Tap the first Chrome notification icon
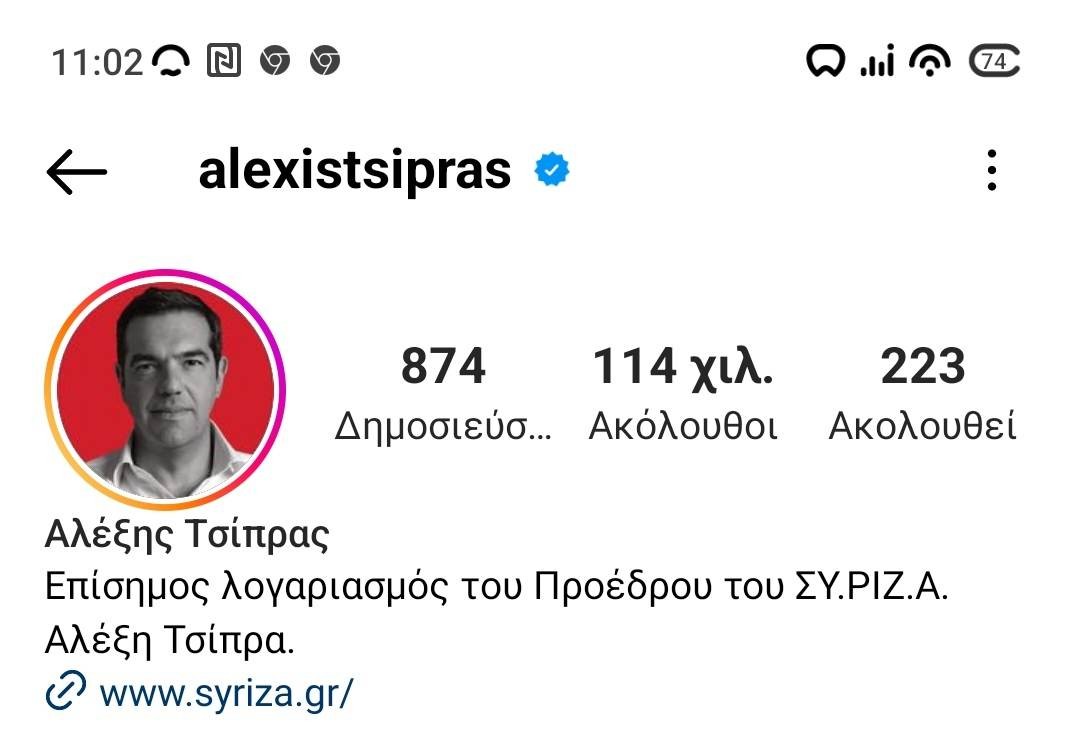Image resolution: width=1080 pixels, height=741 pixels. (275, 60)
